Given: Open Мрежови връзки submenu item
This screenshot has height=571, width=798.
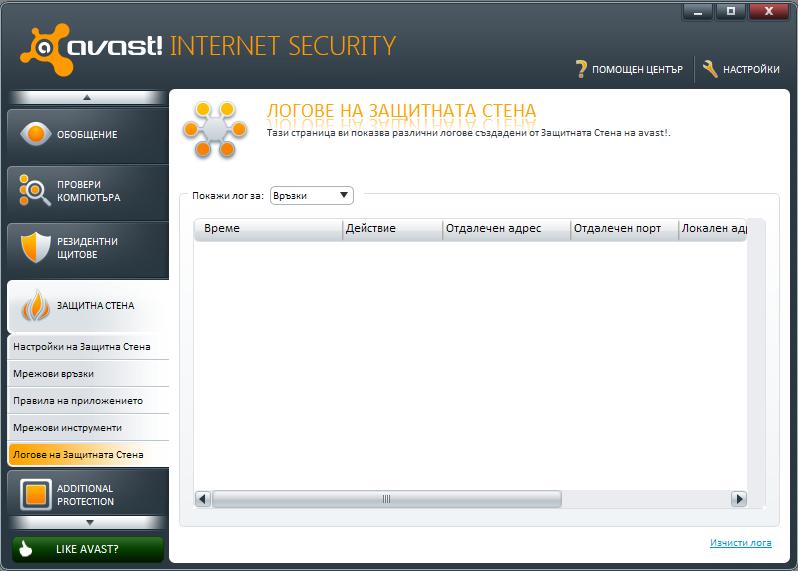Looking at the screenshot, I should click(x=88, y=374).
